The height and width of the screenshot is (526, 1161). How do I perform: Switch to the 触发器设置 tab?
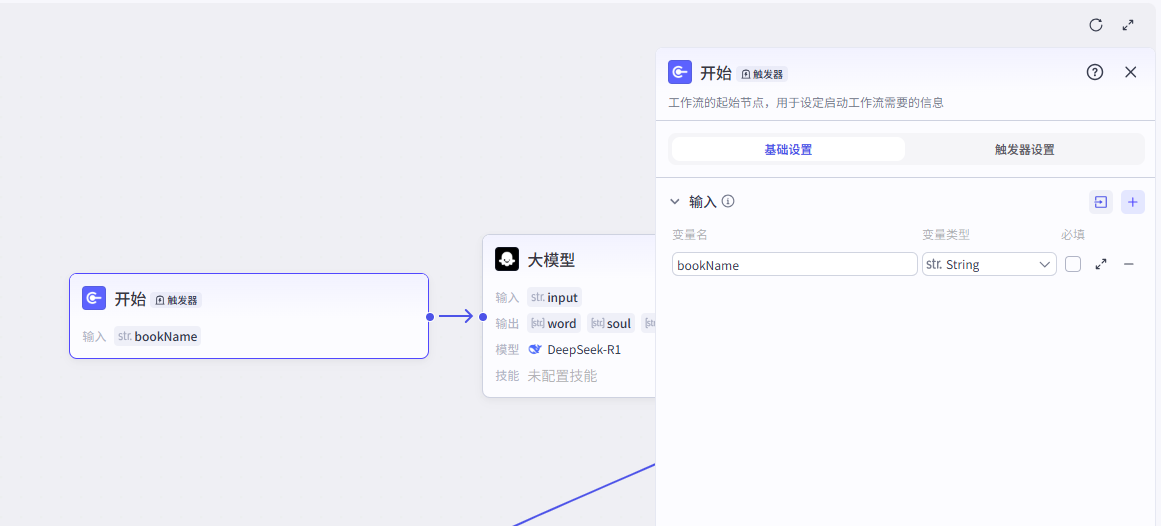(x=1024, y=150)
